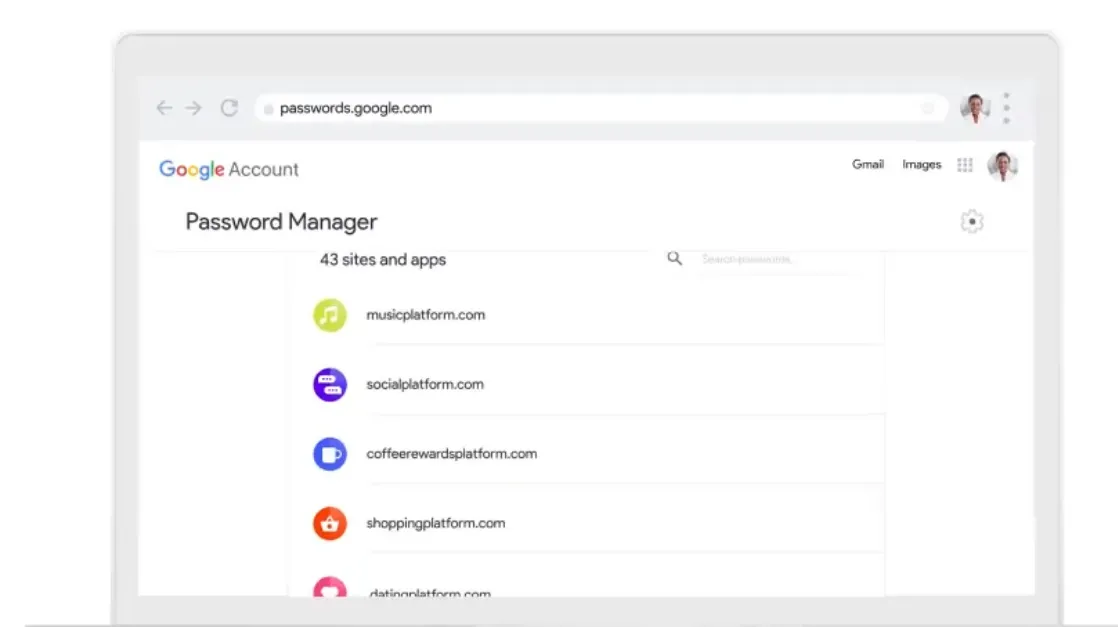Click the Chrome toolbar profile avatar
Viewport: 1118px width, 627px height.
pyautogui.click(x=974, y=108)
